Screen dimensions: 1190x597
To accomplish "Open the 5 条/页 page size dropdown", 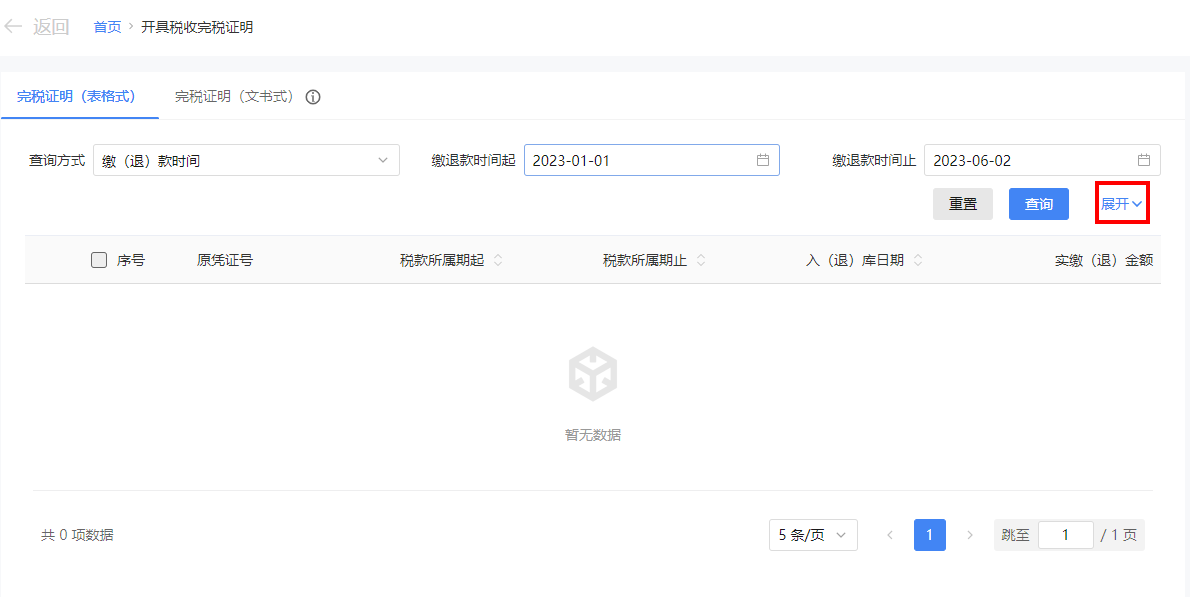I will point(812,535).
